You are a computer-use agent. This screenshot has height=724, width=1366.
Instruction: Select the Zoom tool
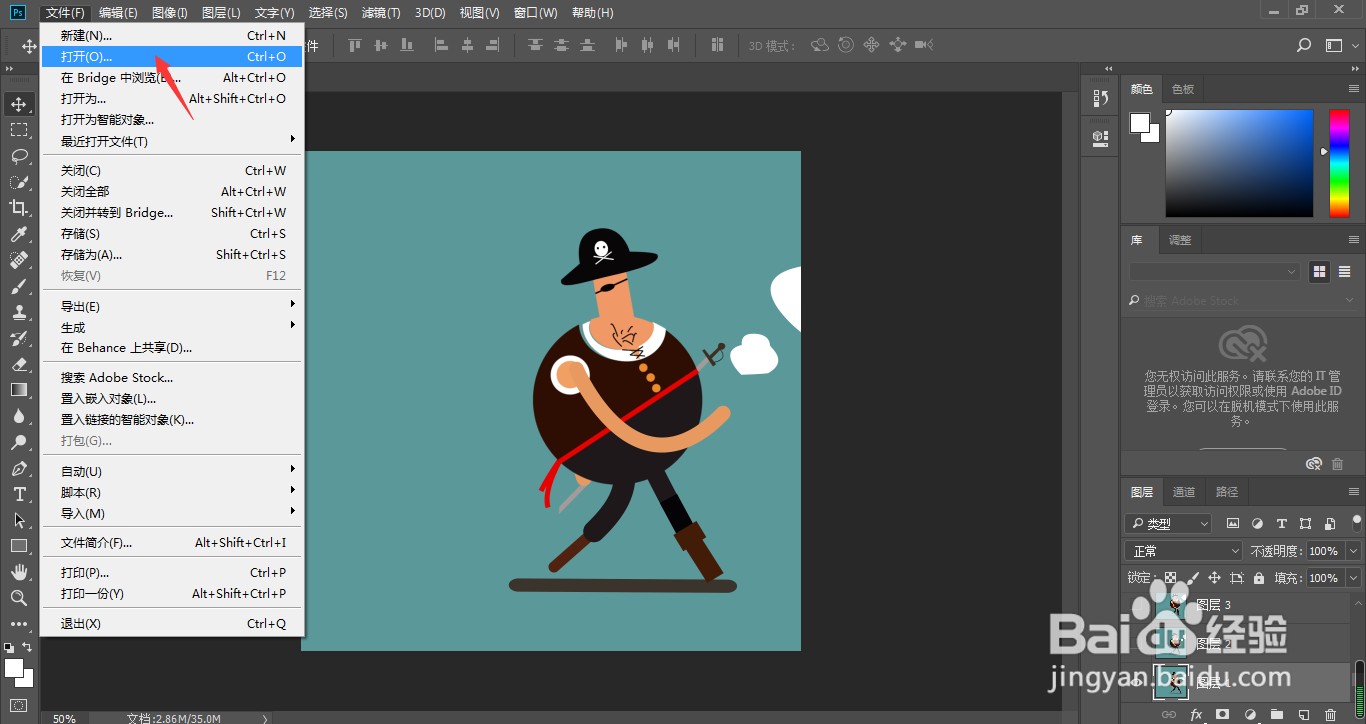[19, 598]
